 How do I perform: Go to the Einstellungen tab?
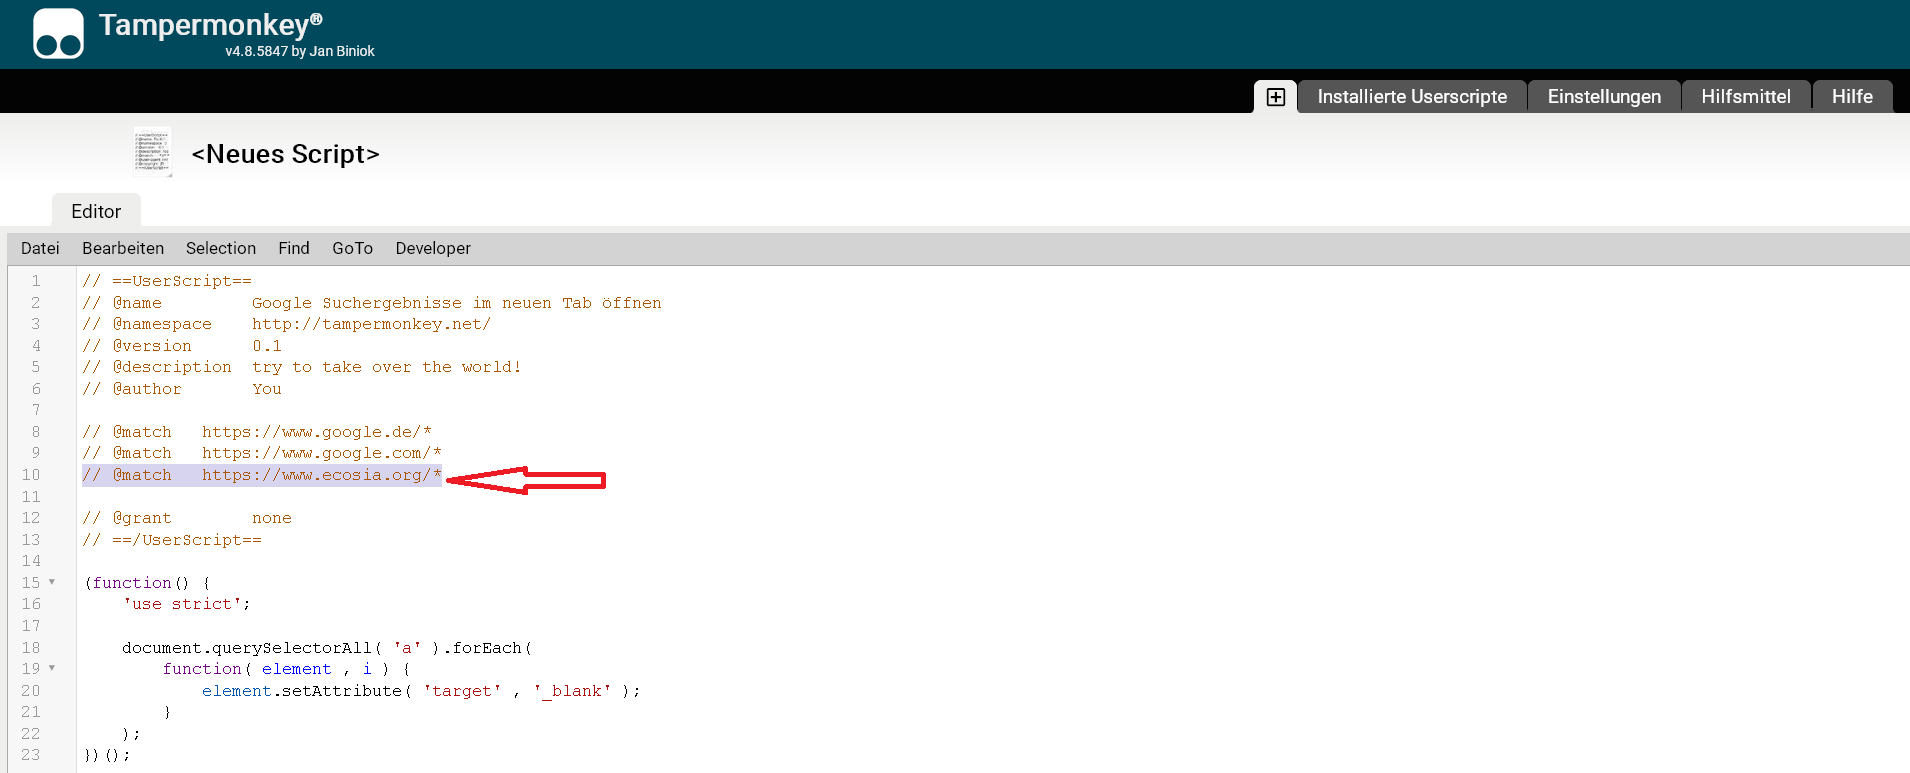coord(1604,97)
